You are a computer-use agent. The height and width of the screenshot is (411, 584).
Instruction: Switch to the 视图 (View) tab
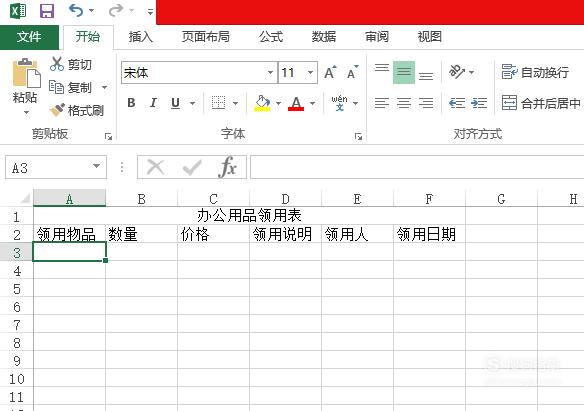[430, 37]
